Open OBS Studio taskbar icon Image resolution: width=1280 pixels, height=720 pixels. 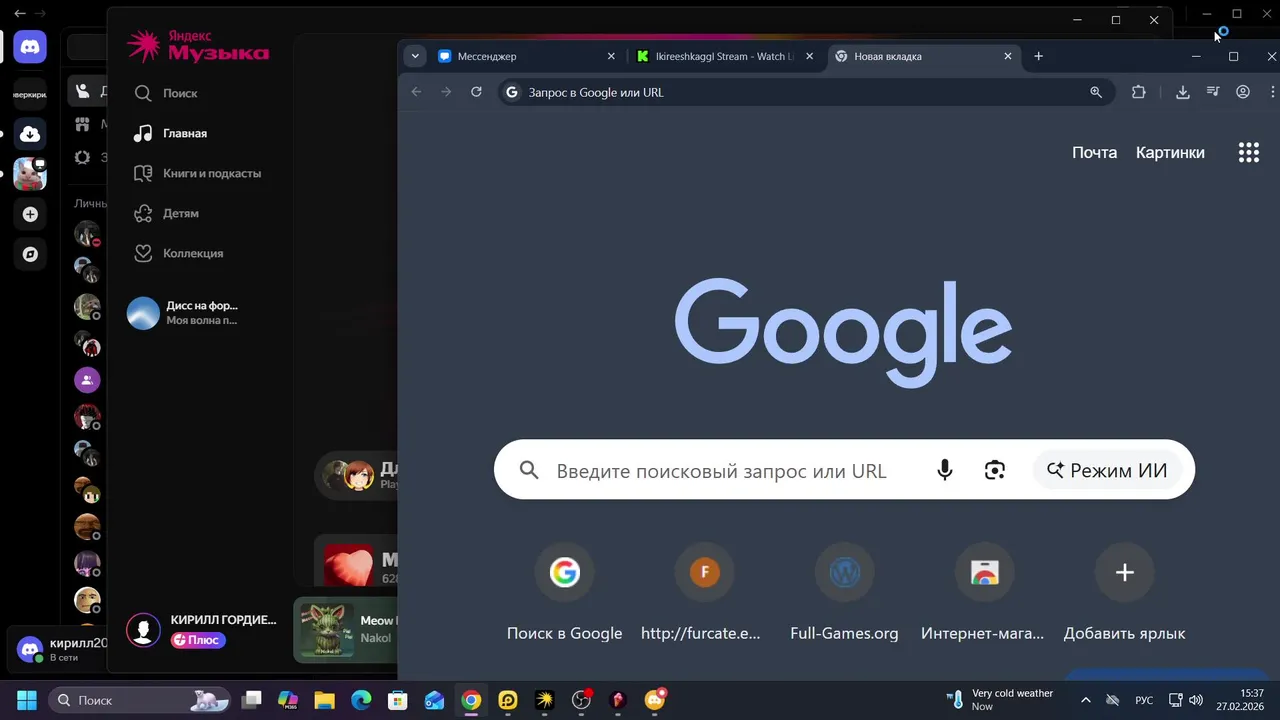tap(581, 700)
